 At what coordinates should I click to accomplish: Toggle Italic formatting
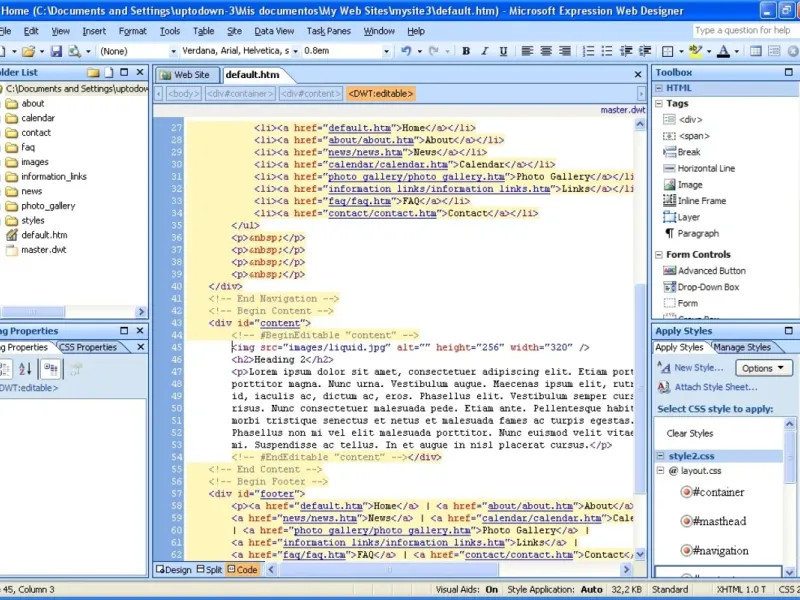tap(485, 51)
